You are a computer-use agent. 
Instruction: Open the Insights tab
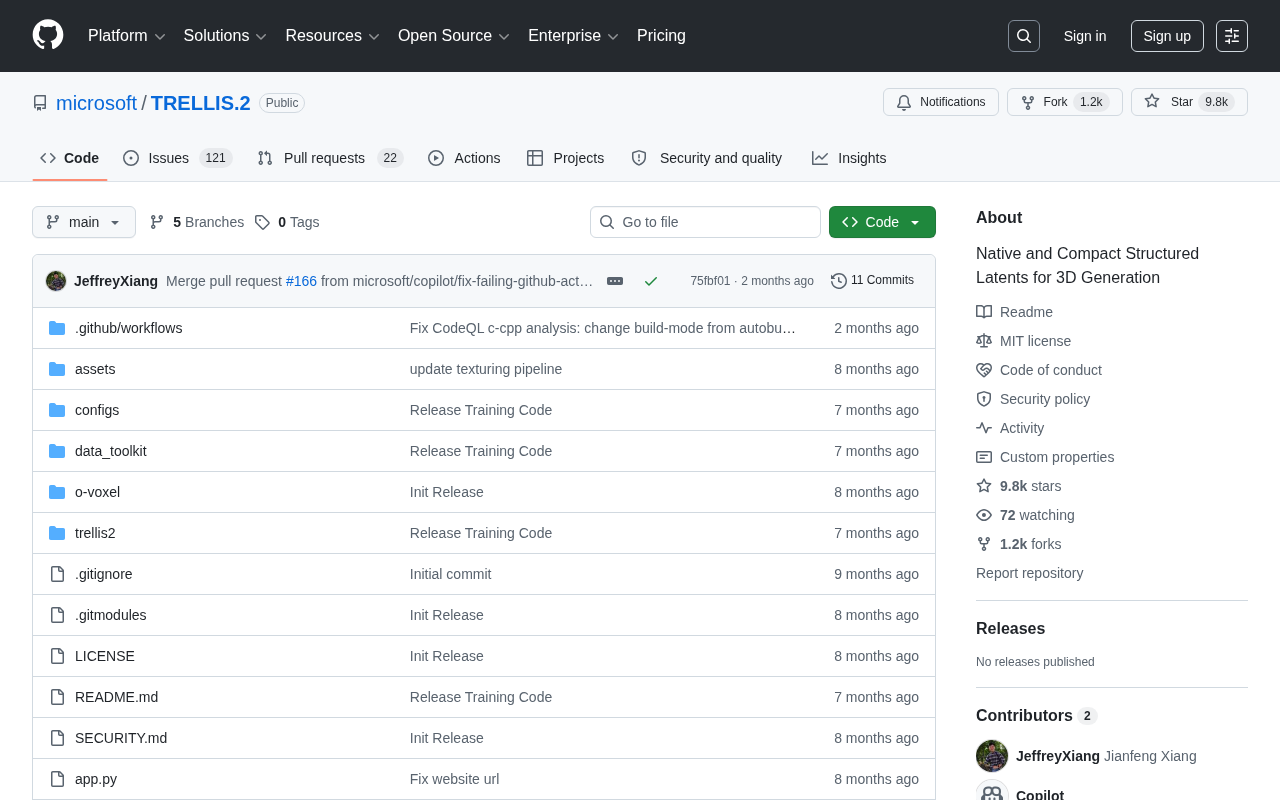849,158
